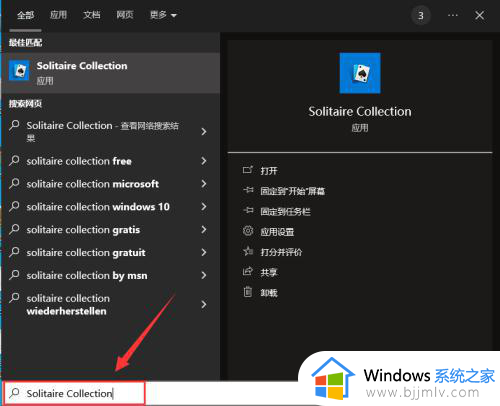Open Solitaire Collection best match result
The image size is (500, 406).
[111, 73]
